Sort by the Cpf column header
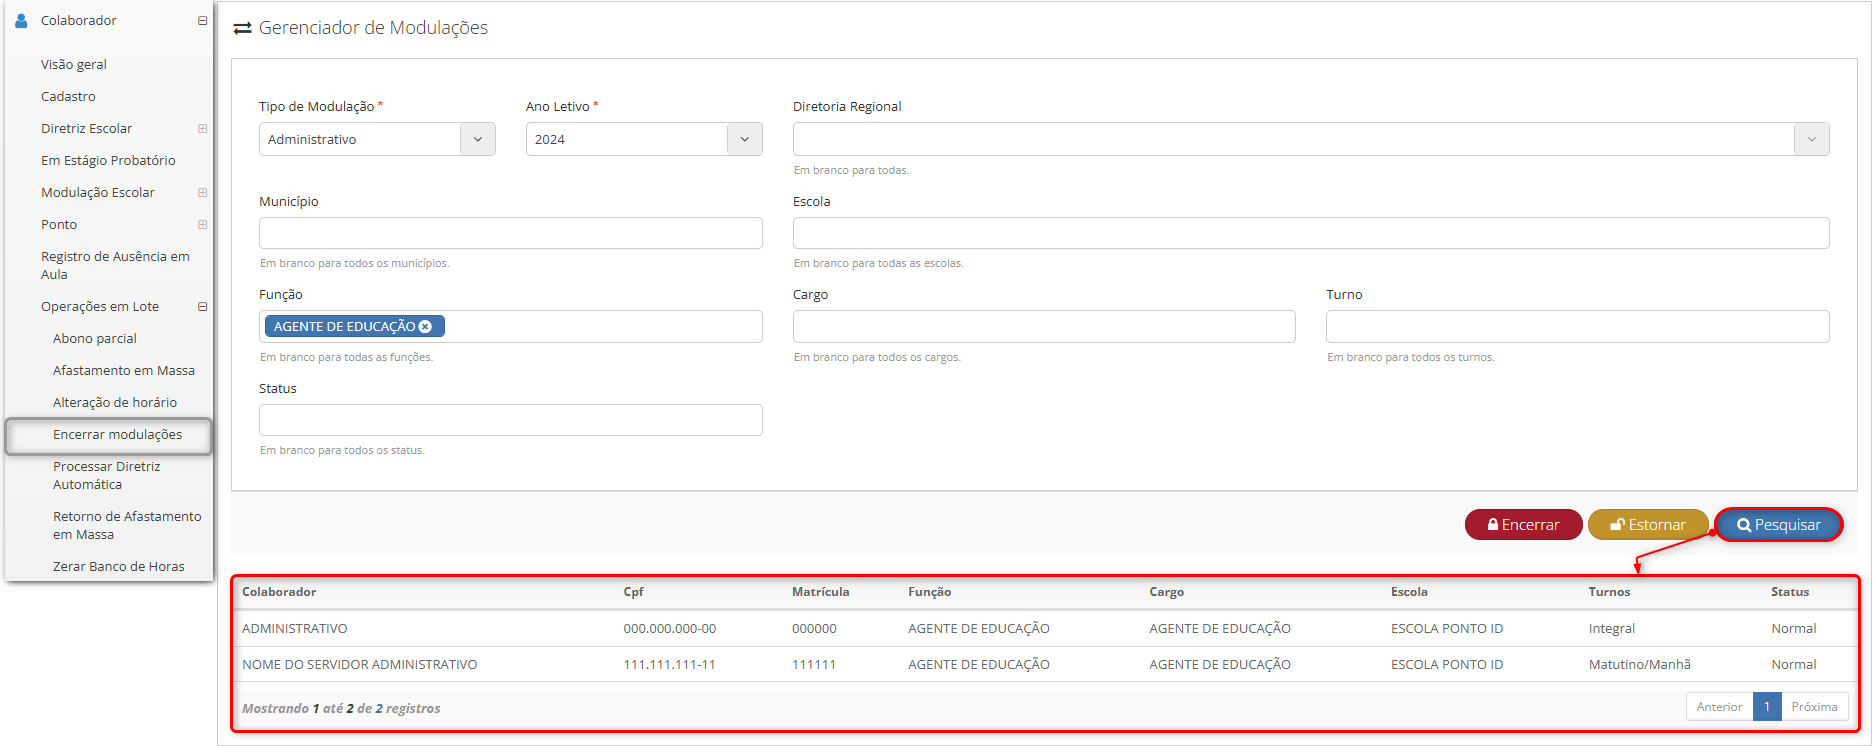 tap(633, 592)
